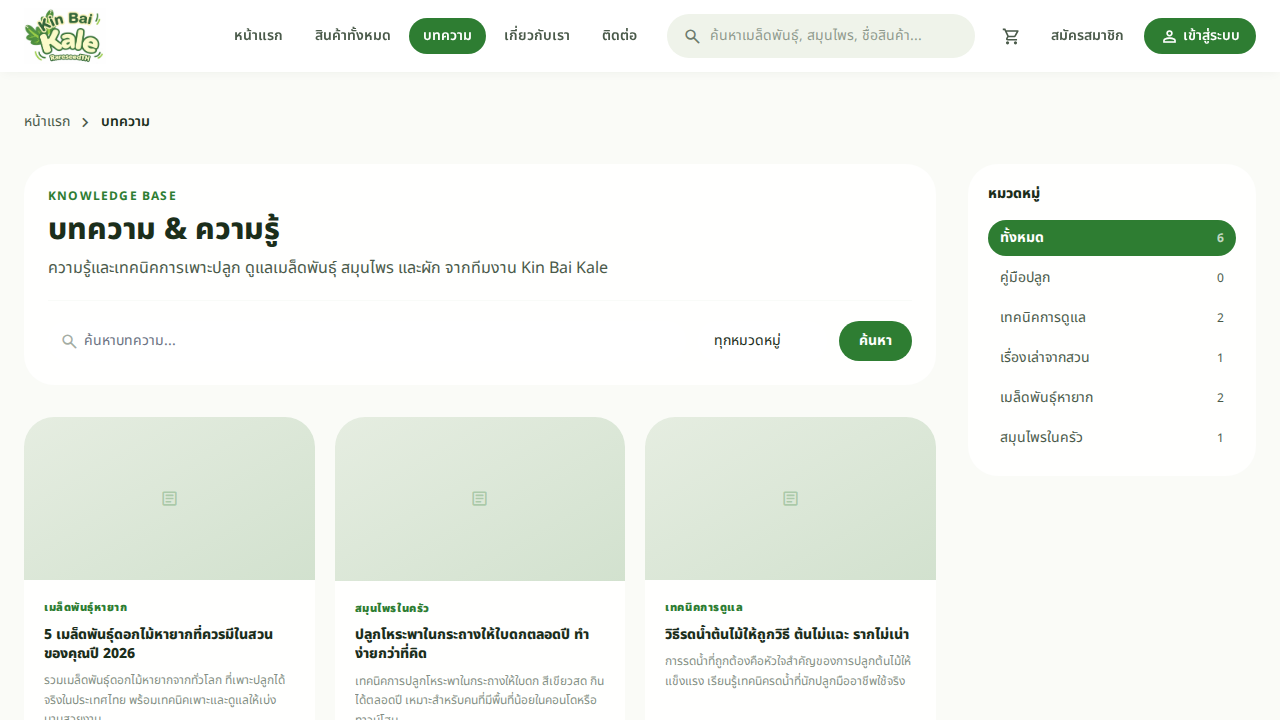
Task: Open เกี่ยวกับเรา page from navbar
Action: [537, 36]
